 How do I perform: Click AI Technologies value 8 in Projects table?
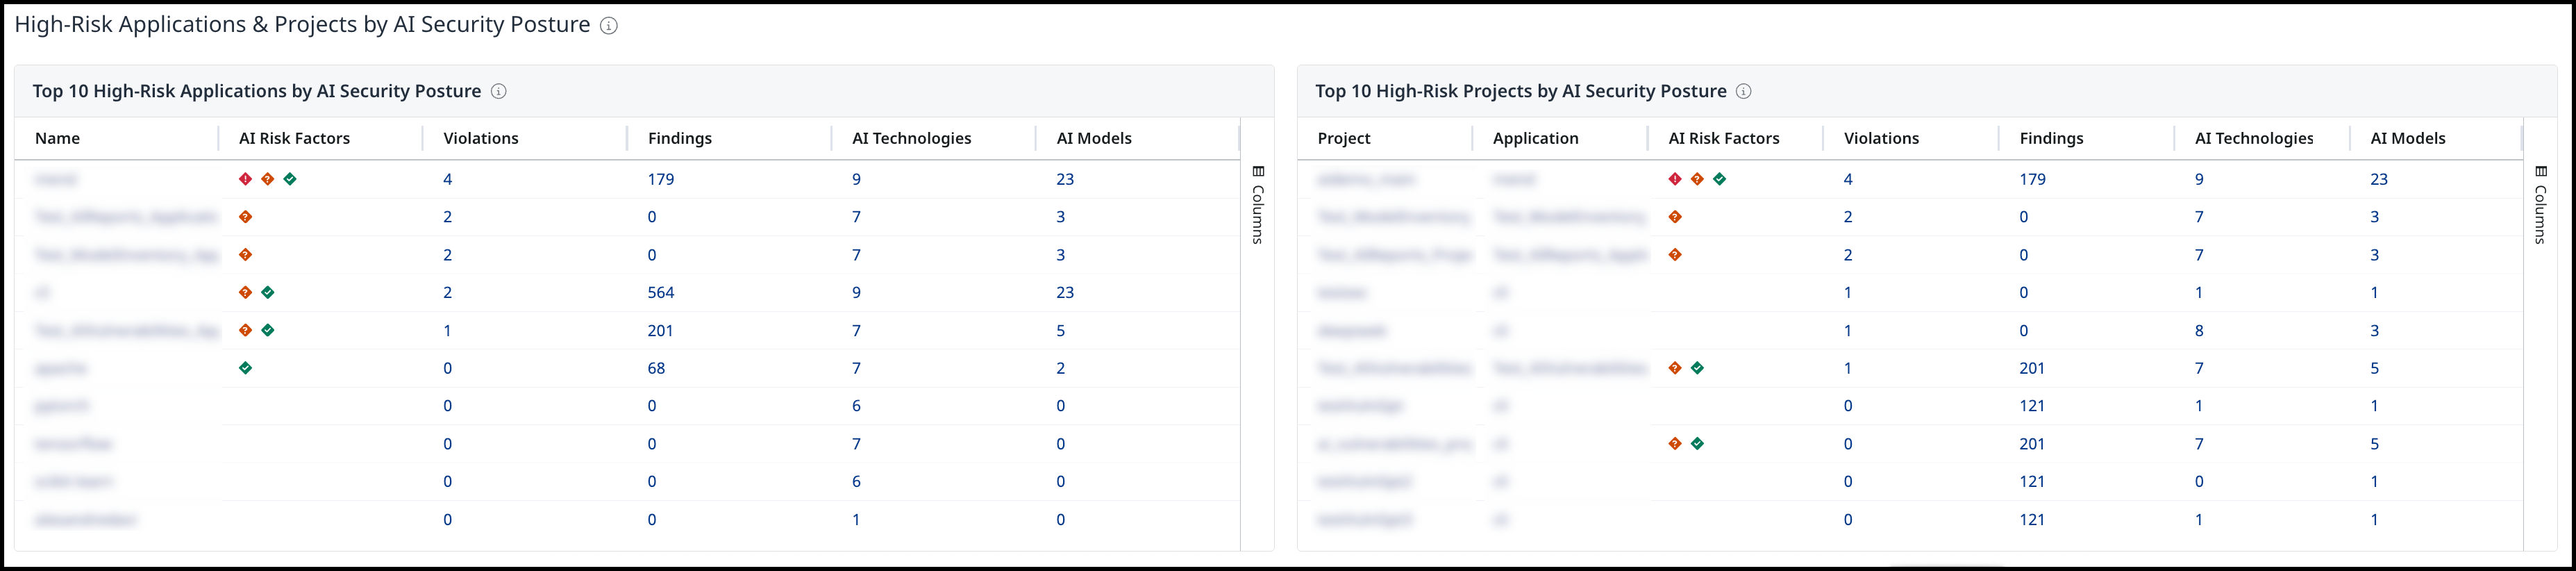coord(2199,330)
